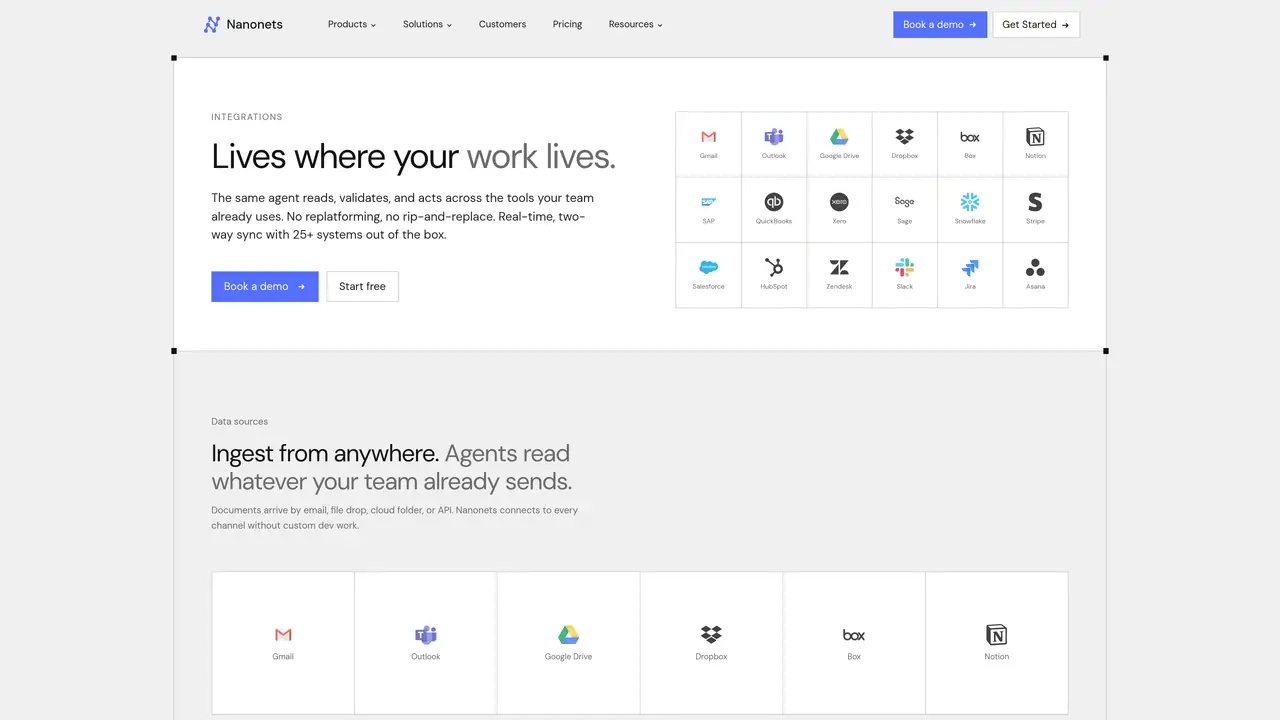This screenshot has height=720, width=1280.
Task: Open the Solutions dropdown menu
Action: pyautogui.click(x=428, y=24)
